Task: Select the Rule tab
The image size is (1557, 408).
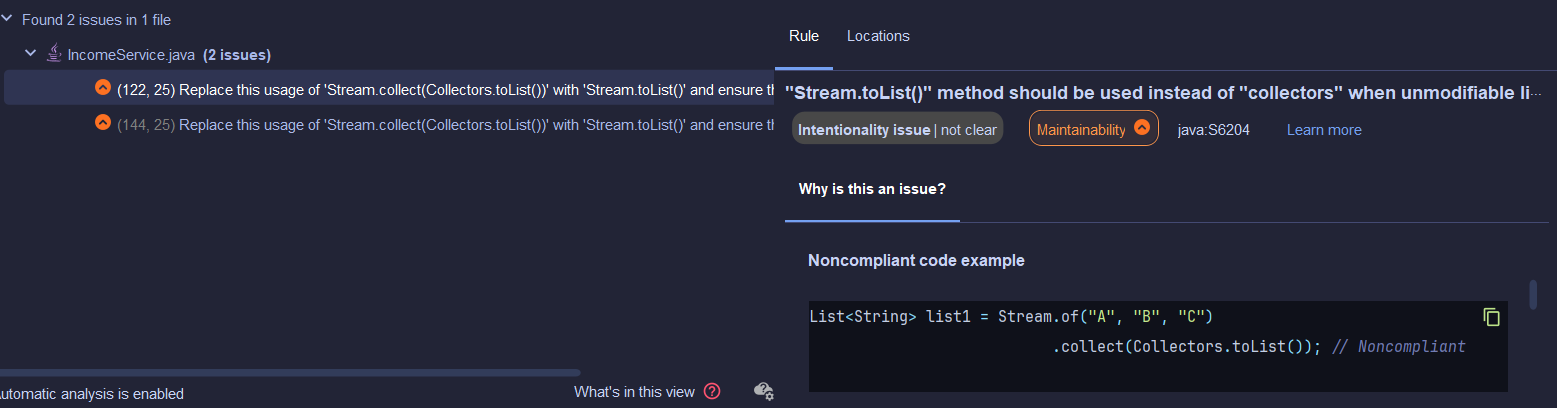Action: (x=804, y=36)
